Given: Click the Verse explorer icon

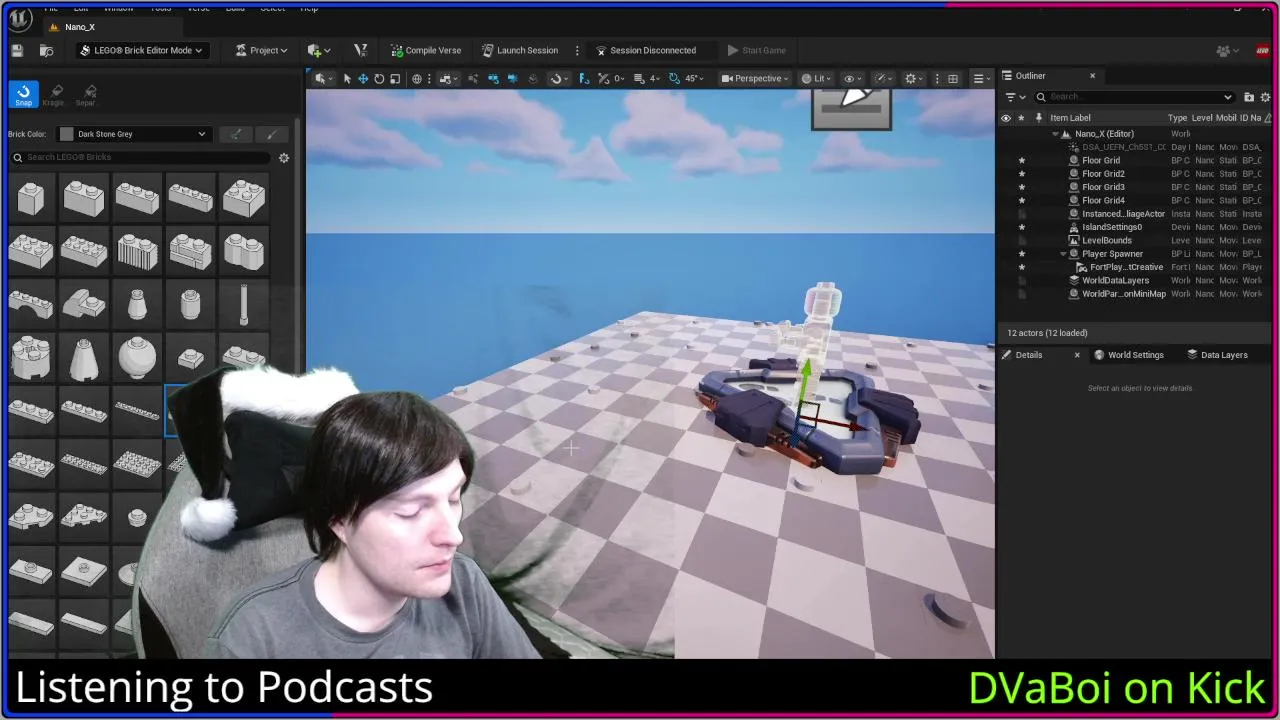Looking at the screenshot, I should coord(361,50).
